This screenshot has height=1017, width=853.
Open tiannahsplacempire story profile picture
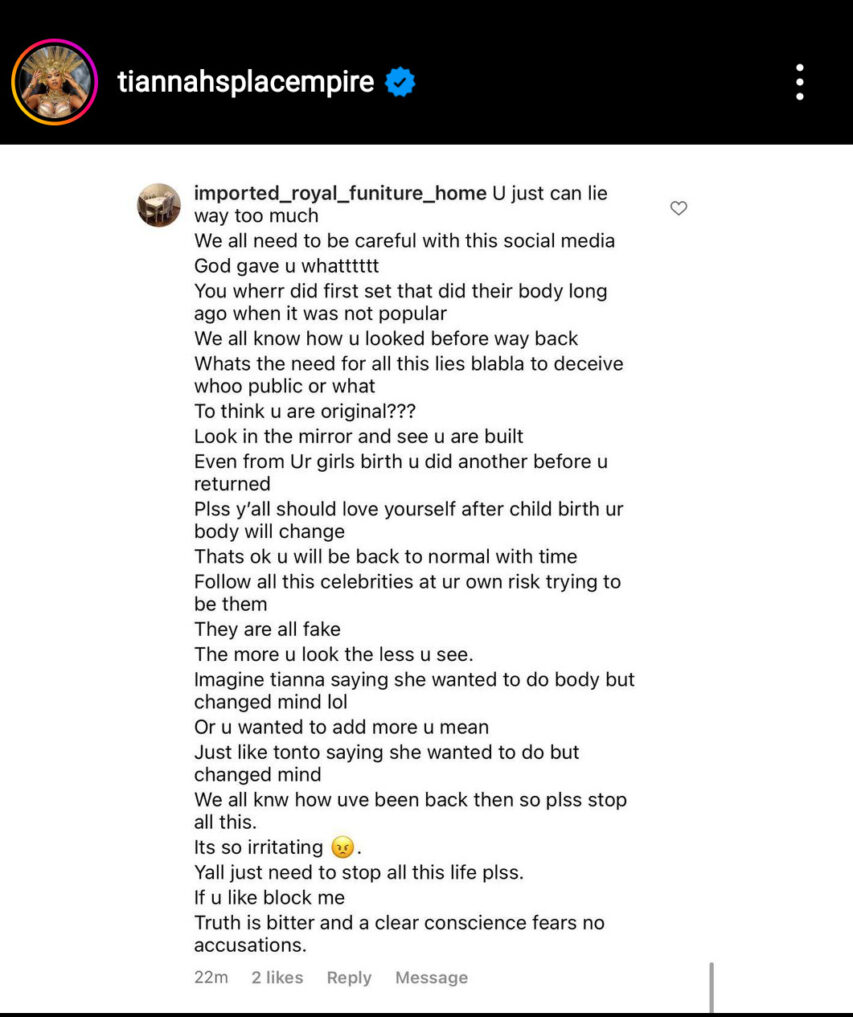[54, 82]
